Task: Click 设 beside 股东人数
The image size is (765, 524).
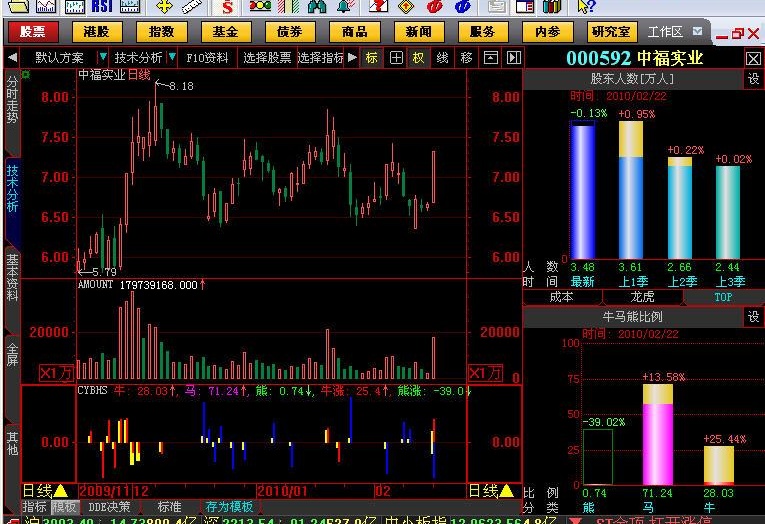Action: (753, 79)
